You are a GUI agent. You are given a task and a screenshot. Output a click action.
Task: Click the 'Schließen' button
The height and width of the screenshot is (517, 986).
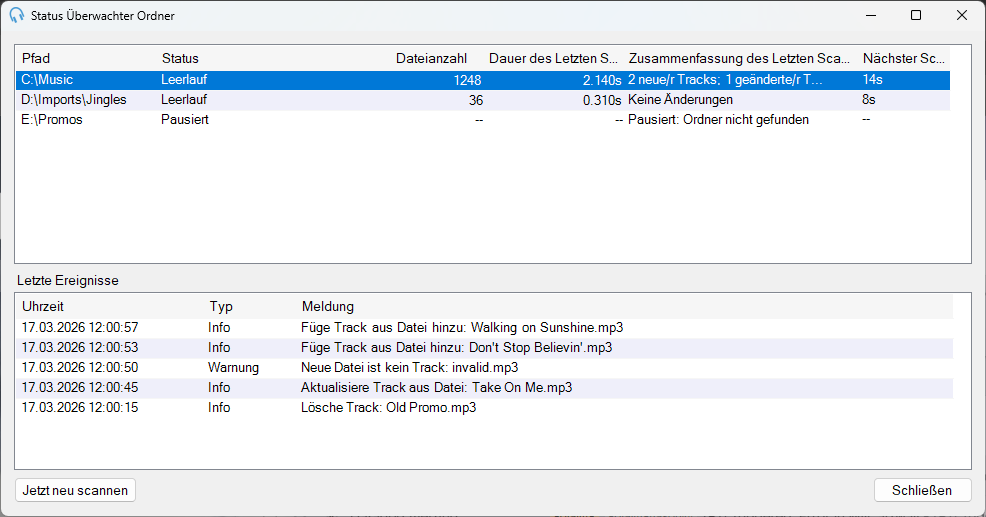pyautogui.click(x=922, y=490)
